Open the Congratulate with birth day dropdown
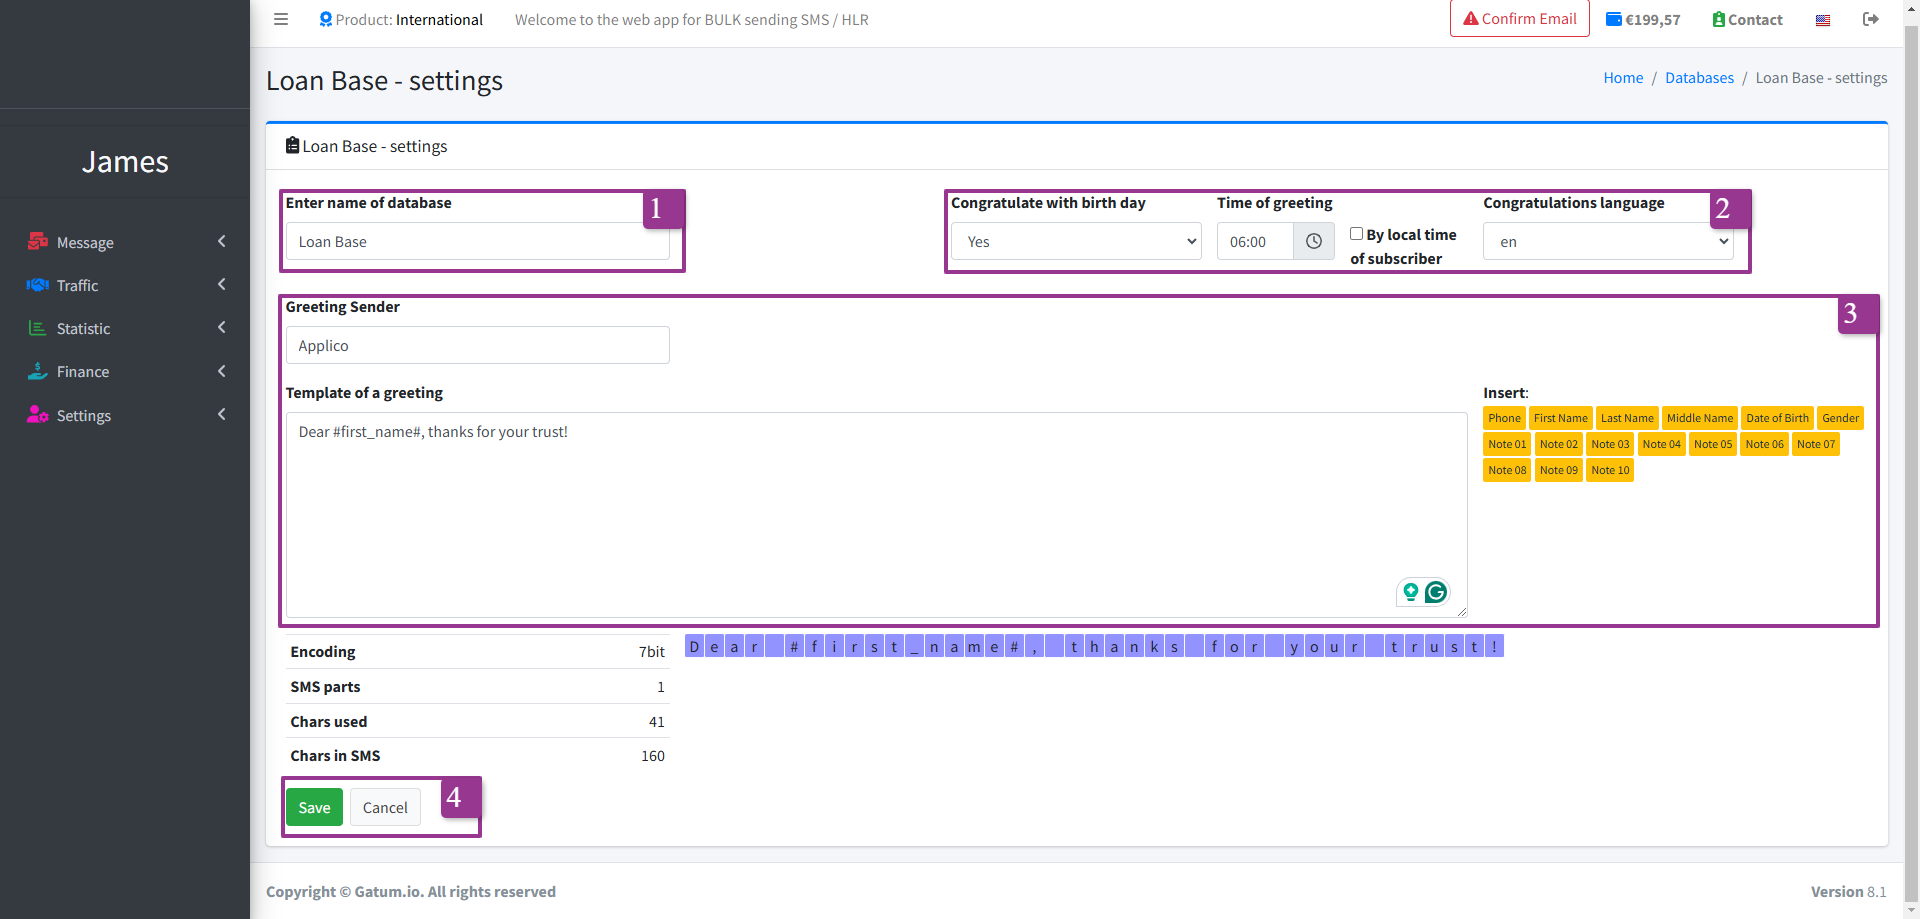This screenshot has height=919, width=1920. point(1075,241)
